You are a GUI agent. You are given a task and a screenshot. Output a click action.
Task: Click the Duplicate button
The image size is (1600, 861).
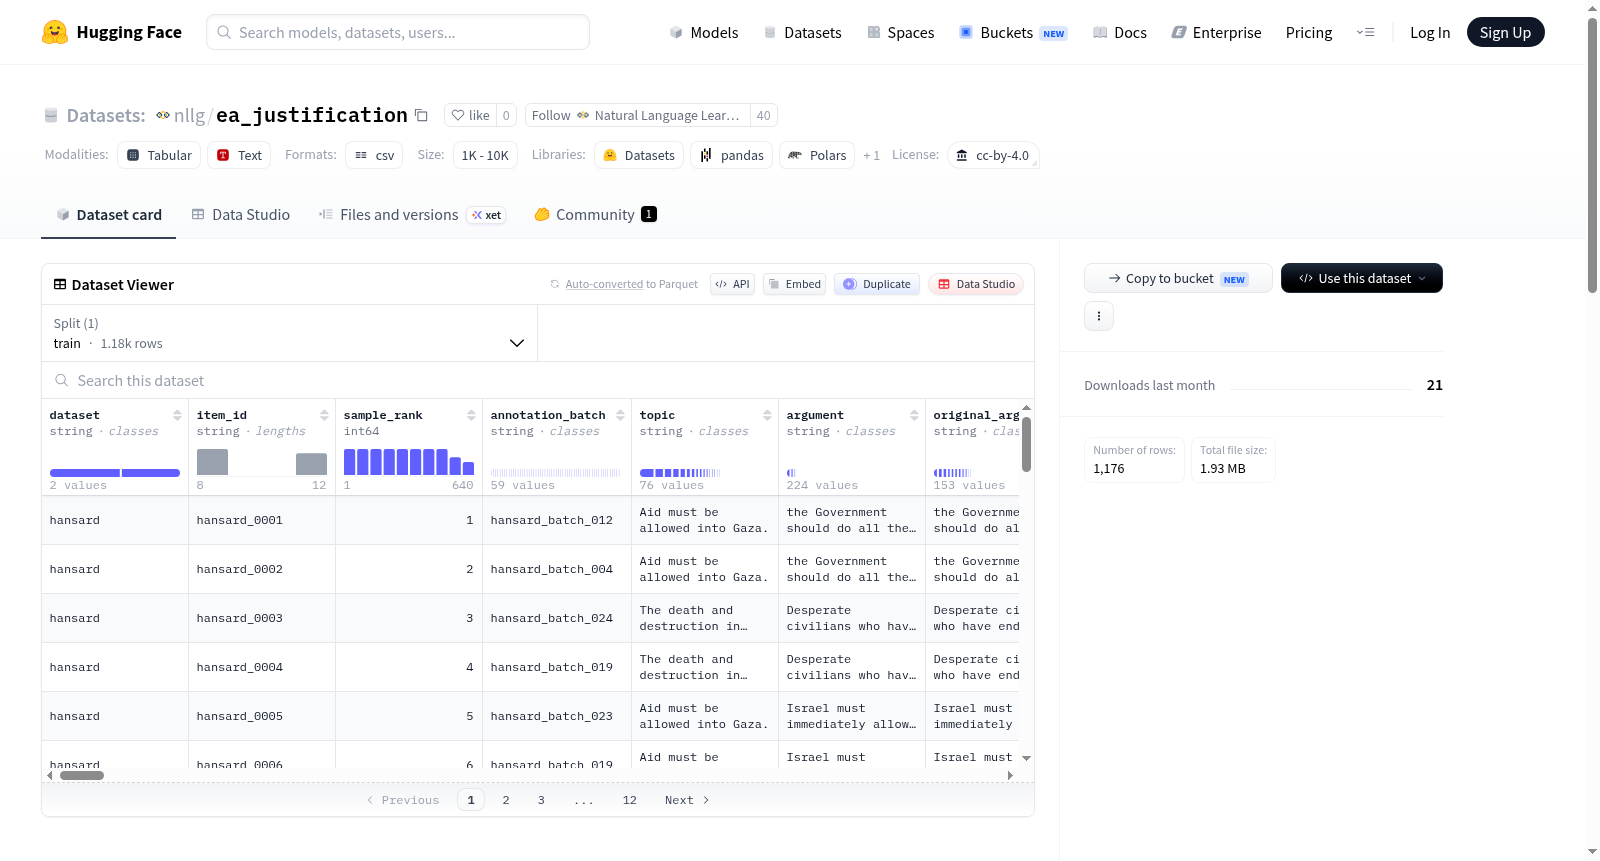click(x=877, y=284)
